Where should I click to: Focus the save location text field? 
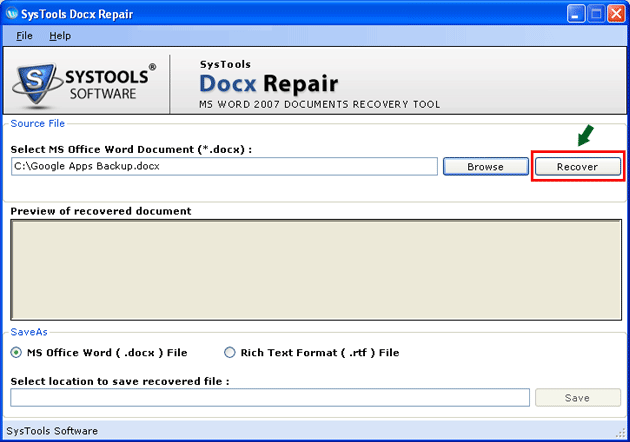point(270,398)
